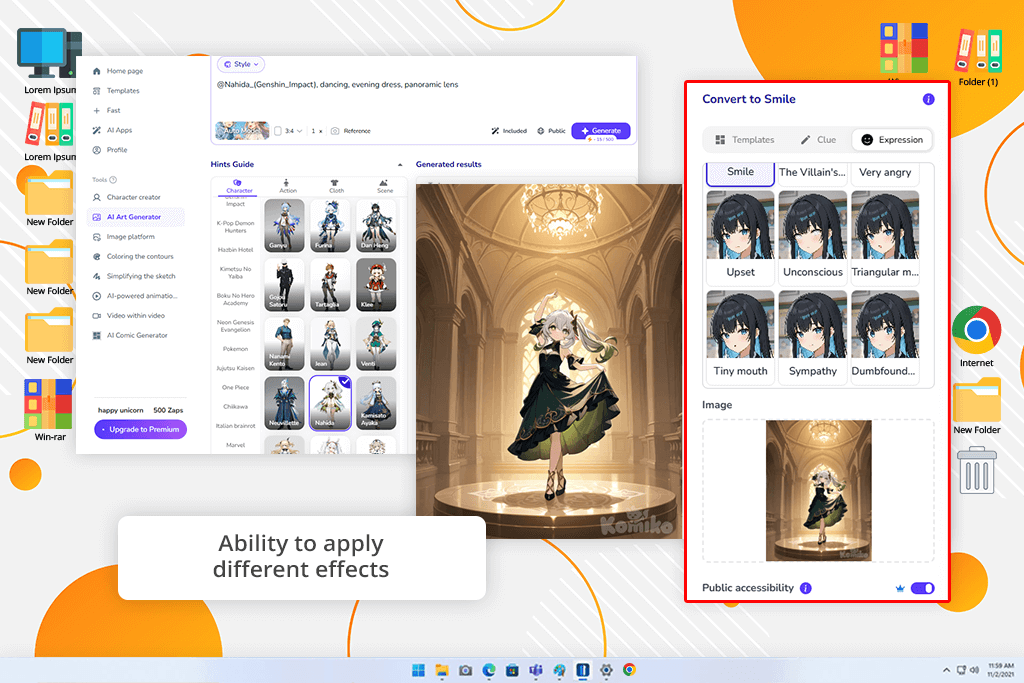Click the Tools help question mark icon
The image size is (1024, 683).
point(113,180)
